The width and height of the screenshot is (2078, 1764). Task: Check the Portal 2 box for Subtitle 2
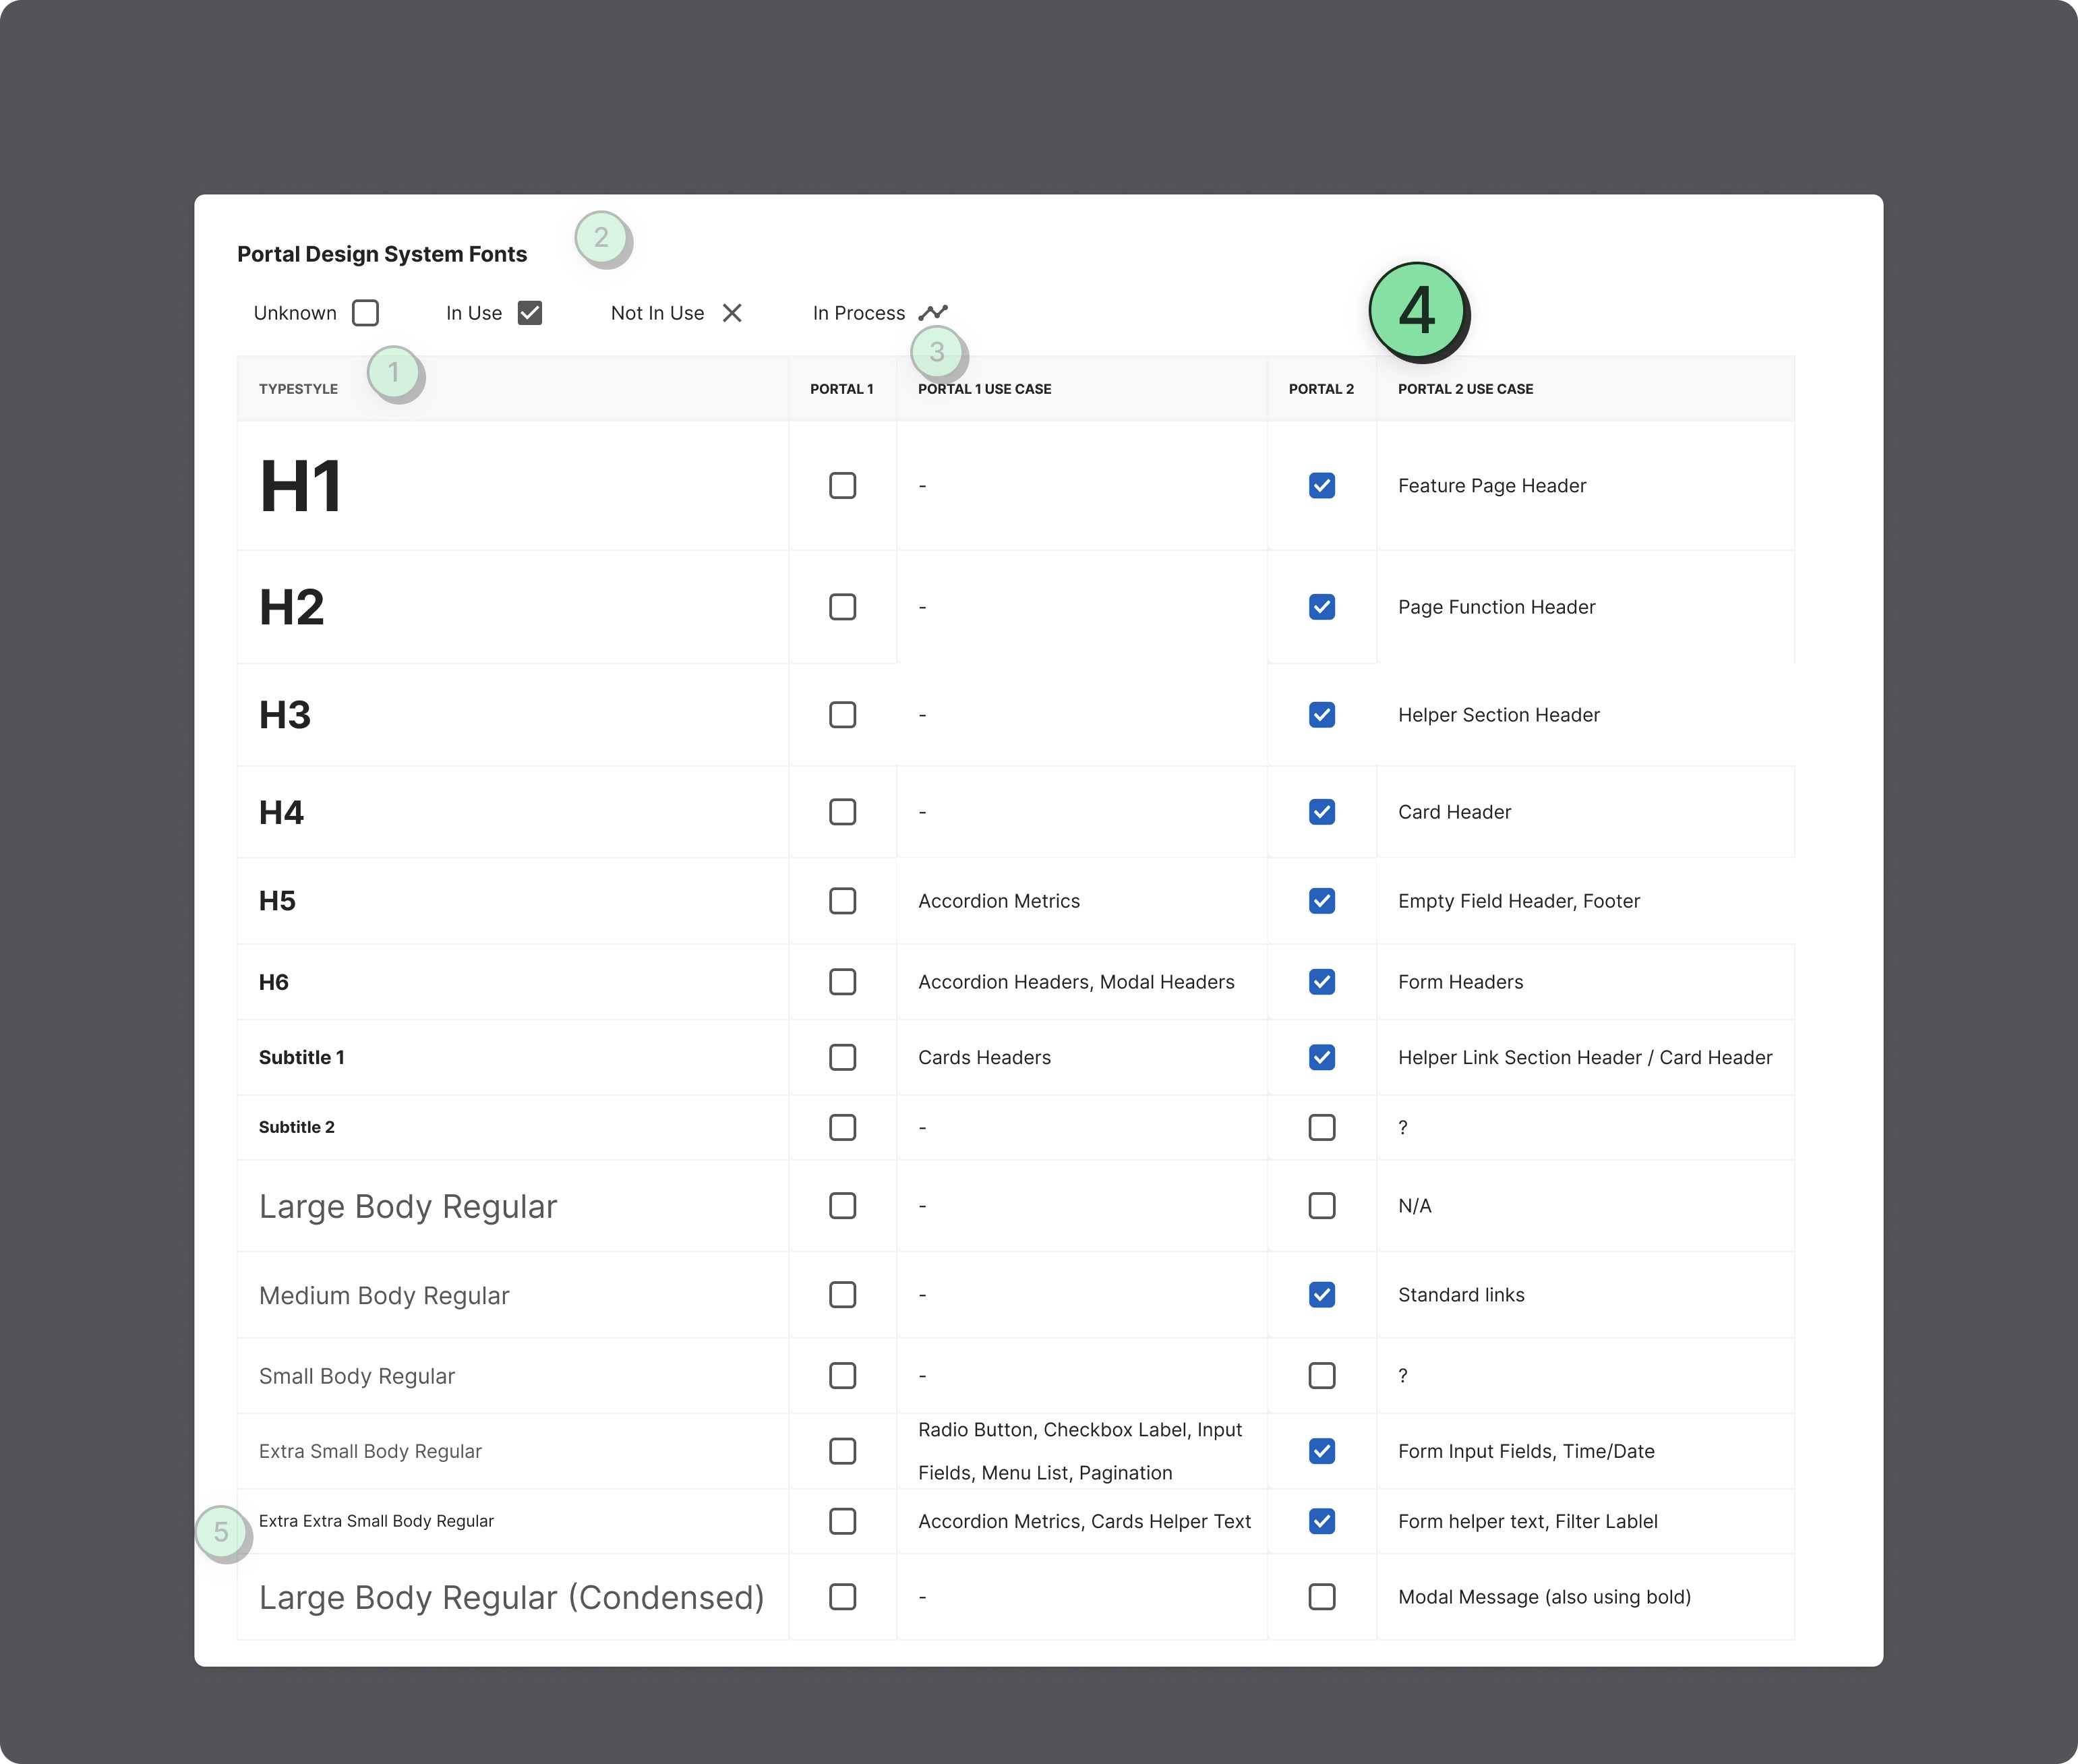(x=1321, y=1127)
